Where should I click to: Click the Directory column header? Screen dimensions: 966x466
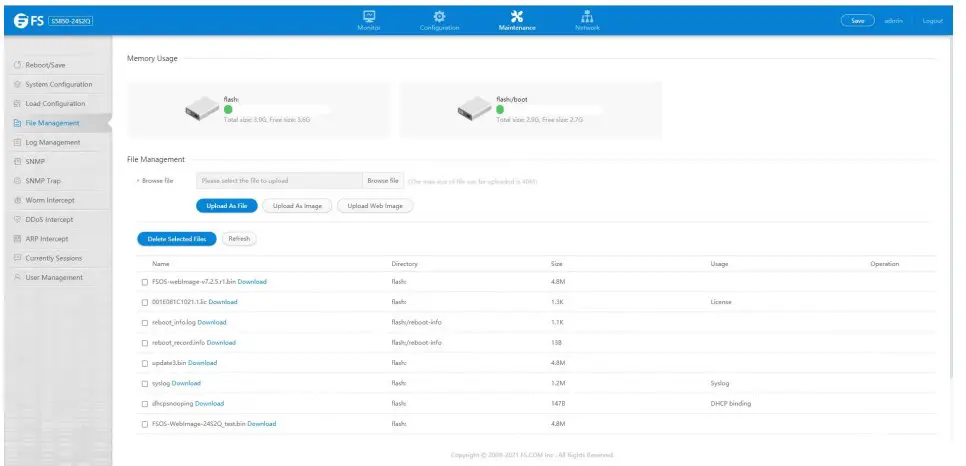coord(404,264)
